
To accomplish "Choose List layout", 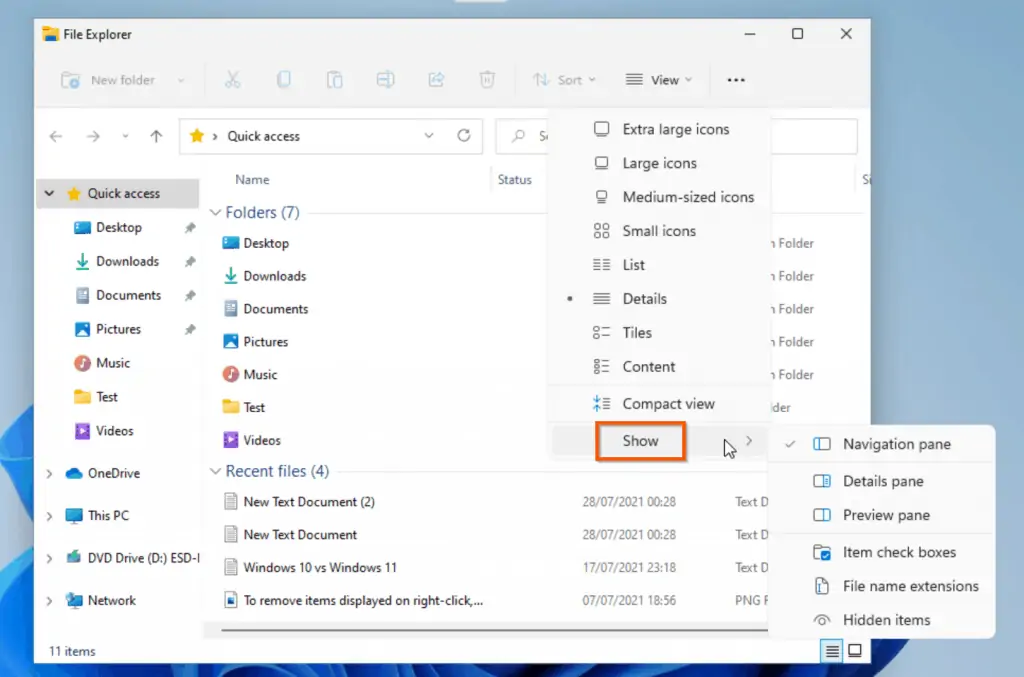I will (x=659, y=265).
